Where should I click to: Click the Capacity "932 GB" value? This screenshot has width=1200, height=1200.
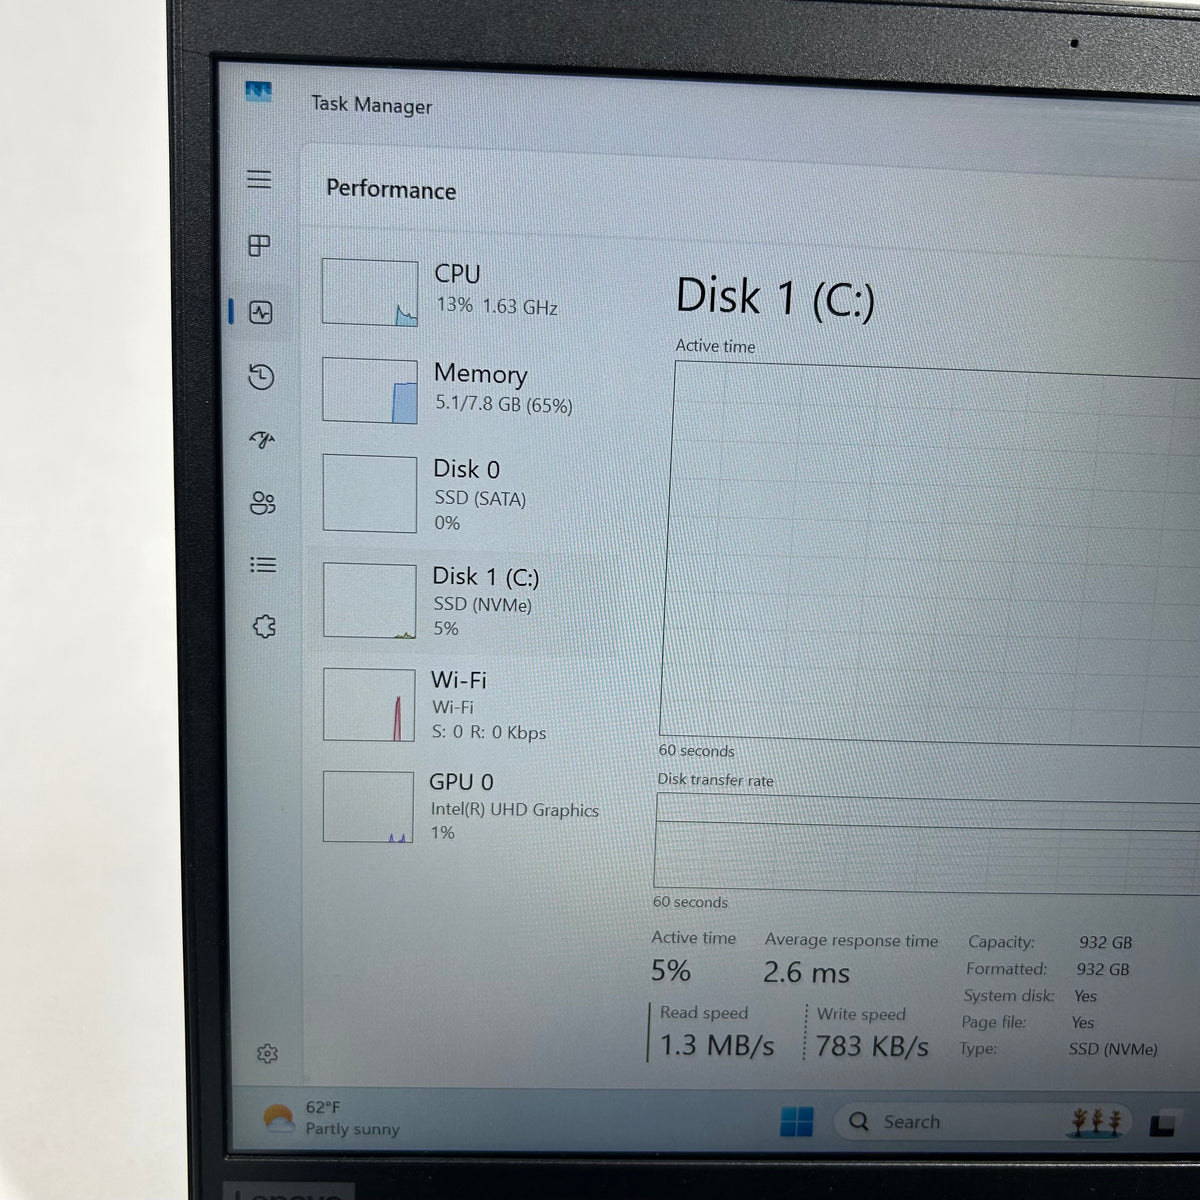tap(1105, 942)
